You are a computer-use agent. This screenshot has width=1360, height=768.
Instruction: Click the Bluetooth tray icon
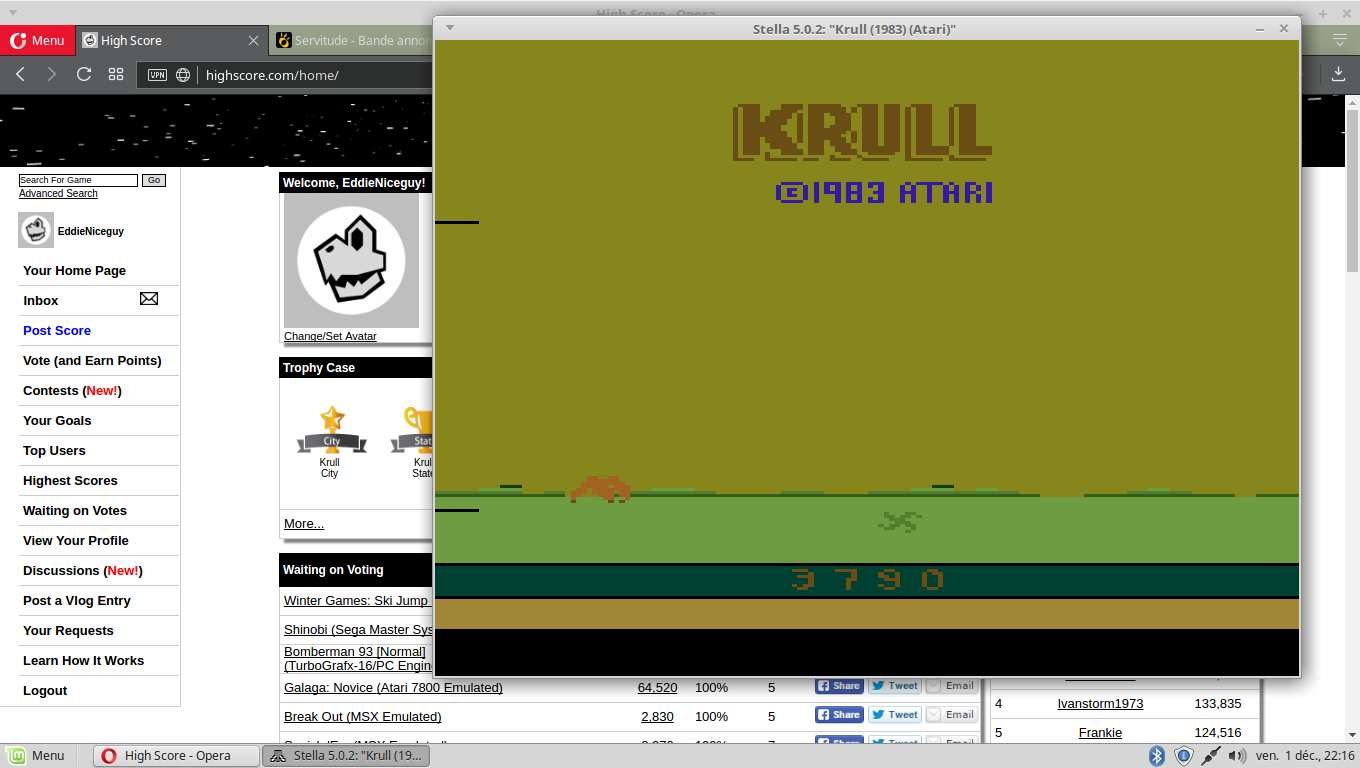coord(1156,756)
